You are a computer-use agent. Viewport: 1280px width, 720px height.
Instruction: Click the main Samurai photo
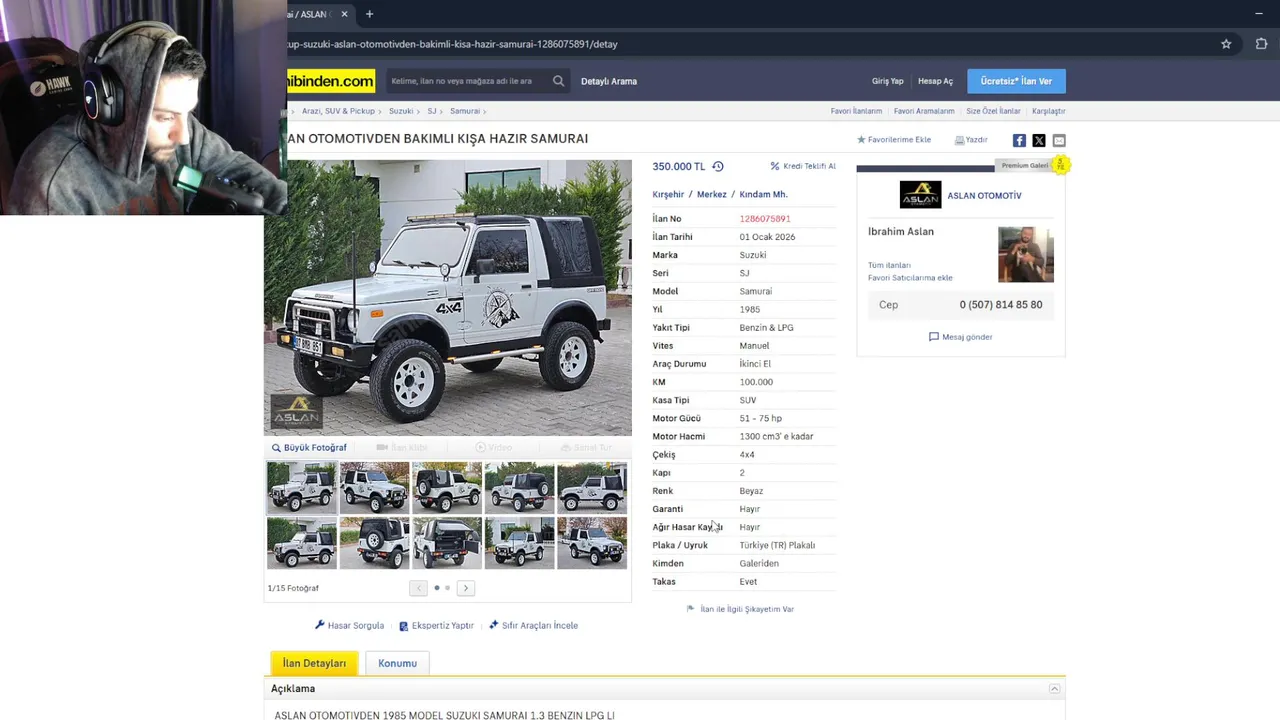tap(448, 298)
